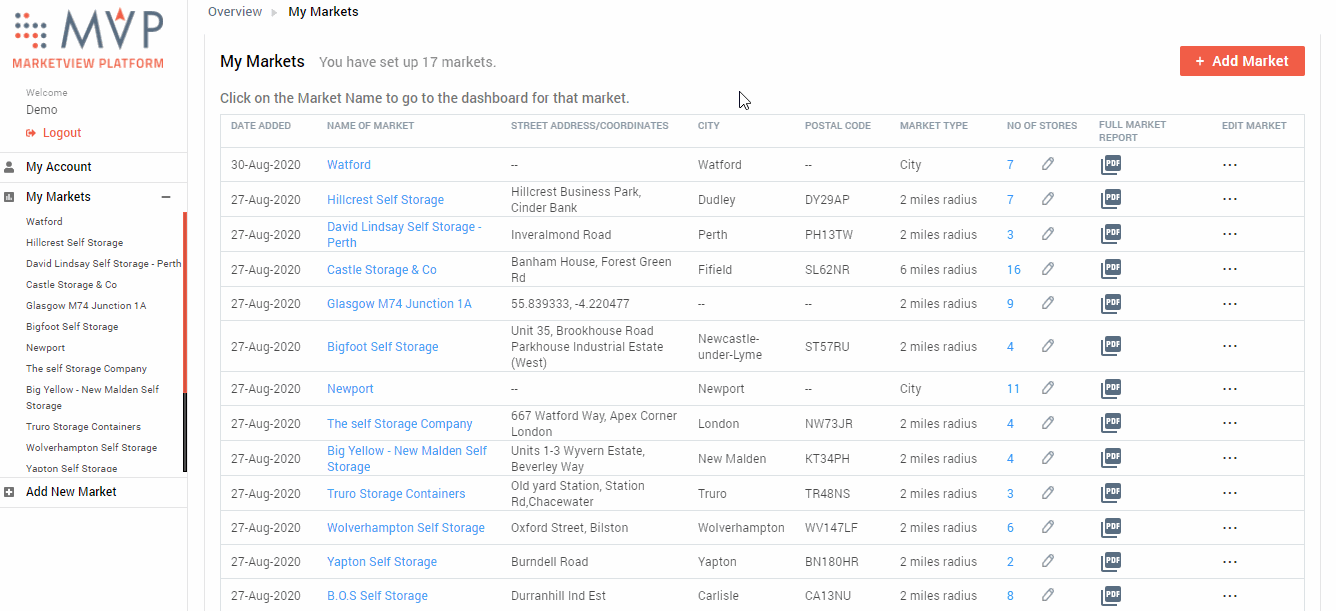Screen dimensions: 1336x611
Task: Open Castle Storage & Co market link in table
Action: pos(382,270)
